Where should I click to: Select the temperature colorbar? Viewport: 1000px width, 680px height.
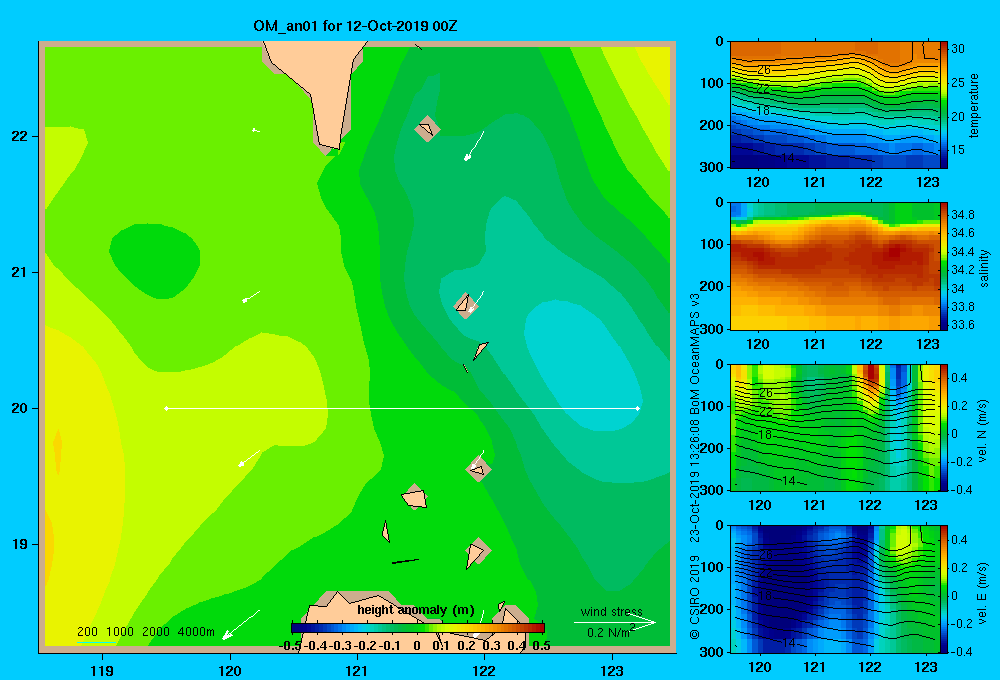pyautogui.click(x=944, y=105)
